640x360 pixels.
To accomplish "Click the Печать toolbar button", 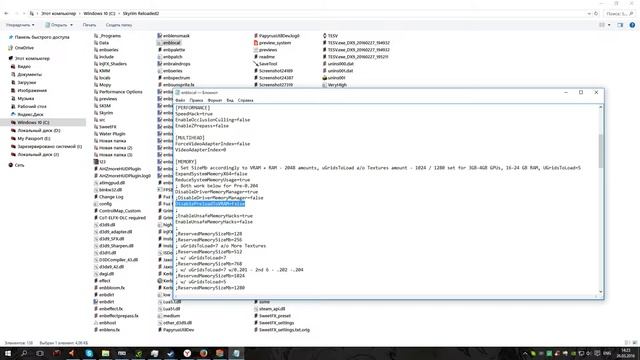I will [x=89, y=25].
